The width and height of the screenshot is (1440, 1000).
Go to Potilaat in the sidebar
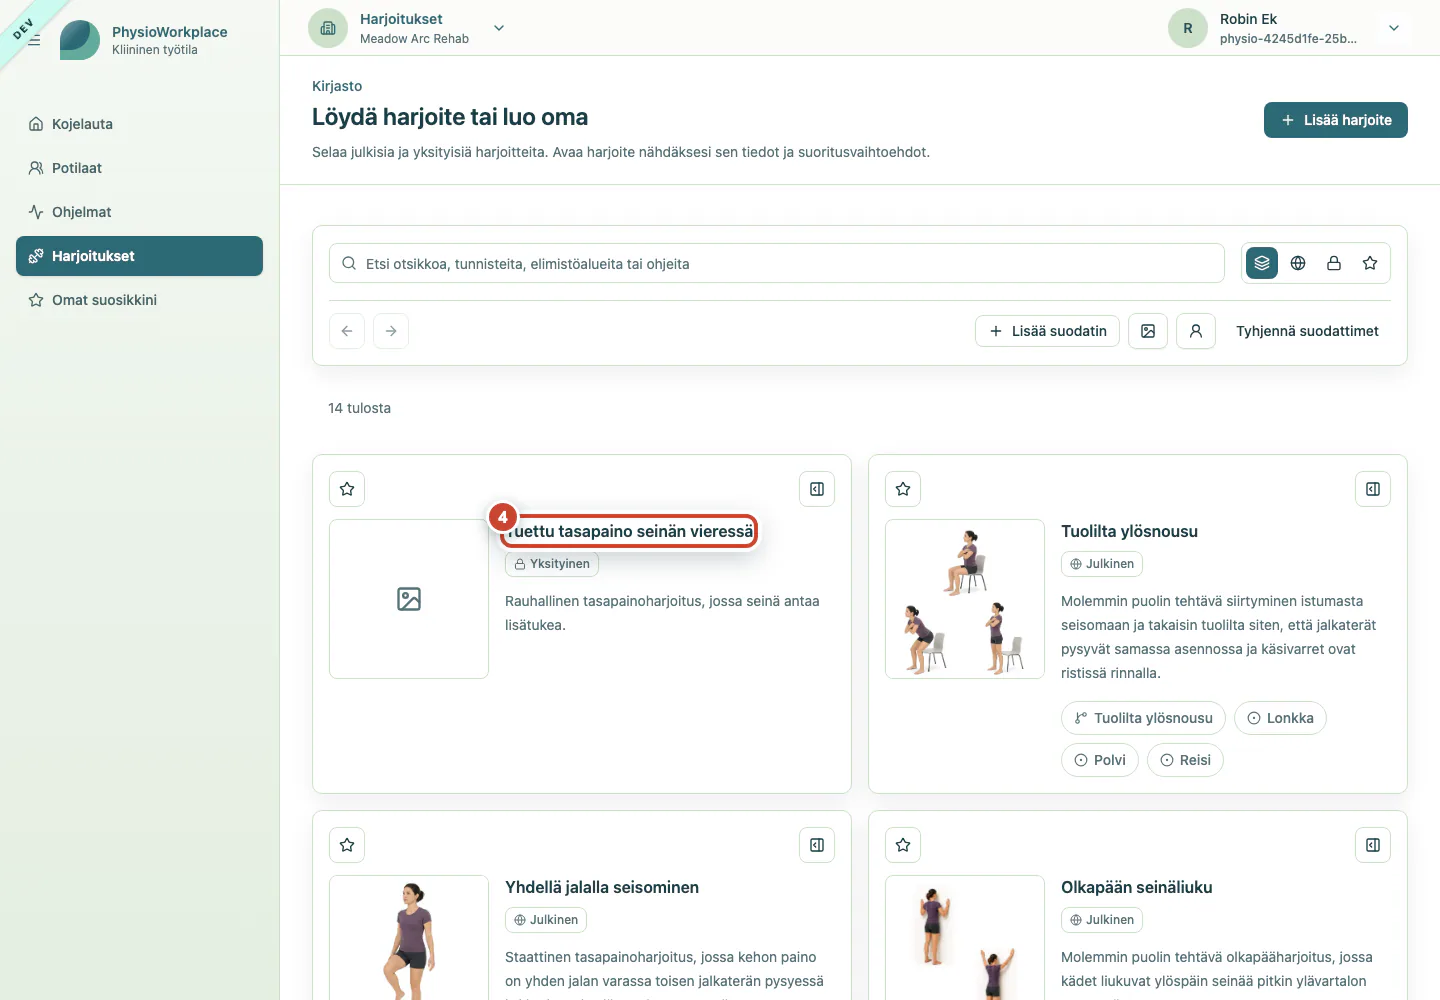[139, 168]
